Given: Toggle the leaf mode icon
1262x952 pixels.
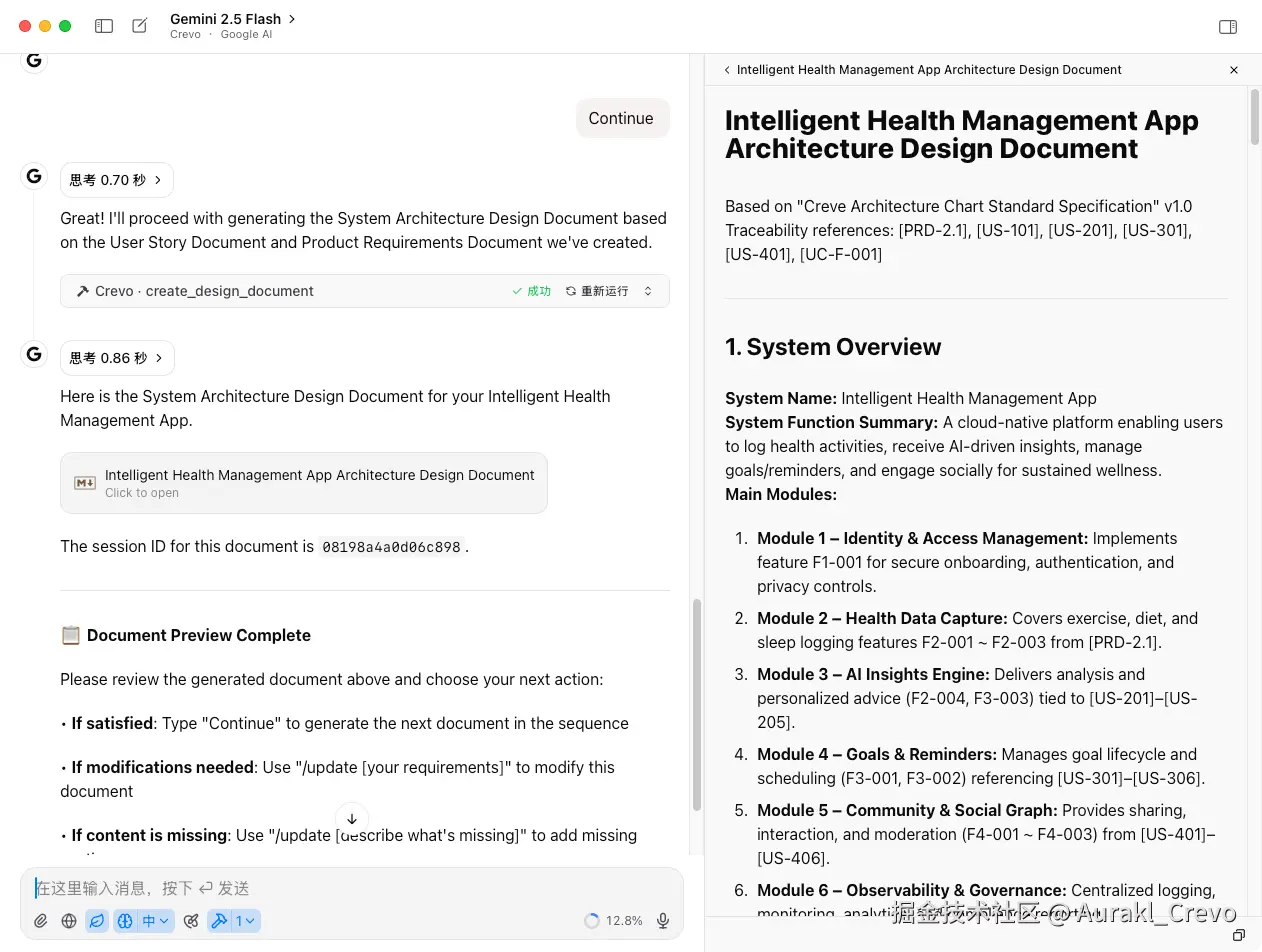Looking at the screenshot, I should point(97,921).
